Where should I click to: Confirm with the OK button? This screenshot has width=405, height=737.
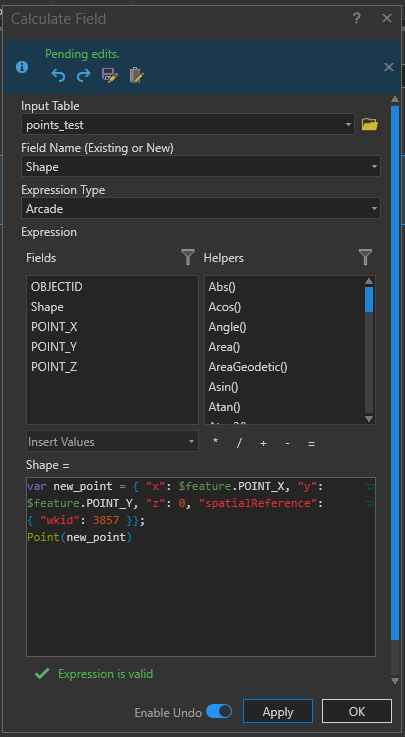[x=357, y=711]
